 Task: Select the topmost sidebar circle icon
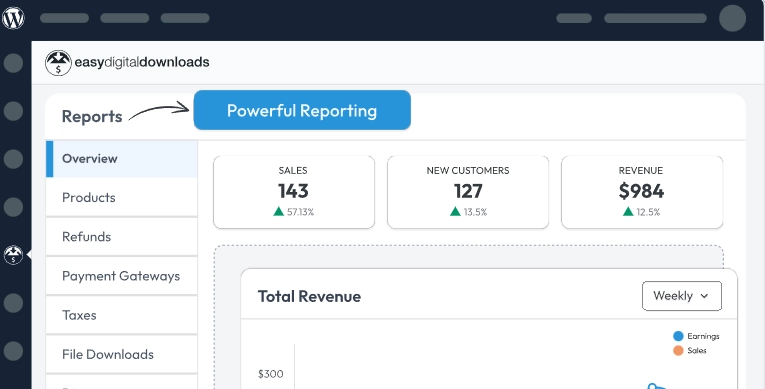[x=13, y=63]
